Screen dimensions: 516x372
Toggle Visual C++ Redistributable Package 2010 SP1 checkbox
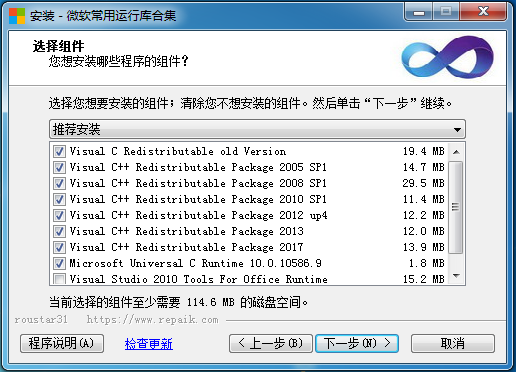(x=59, y=199)
